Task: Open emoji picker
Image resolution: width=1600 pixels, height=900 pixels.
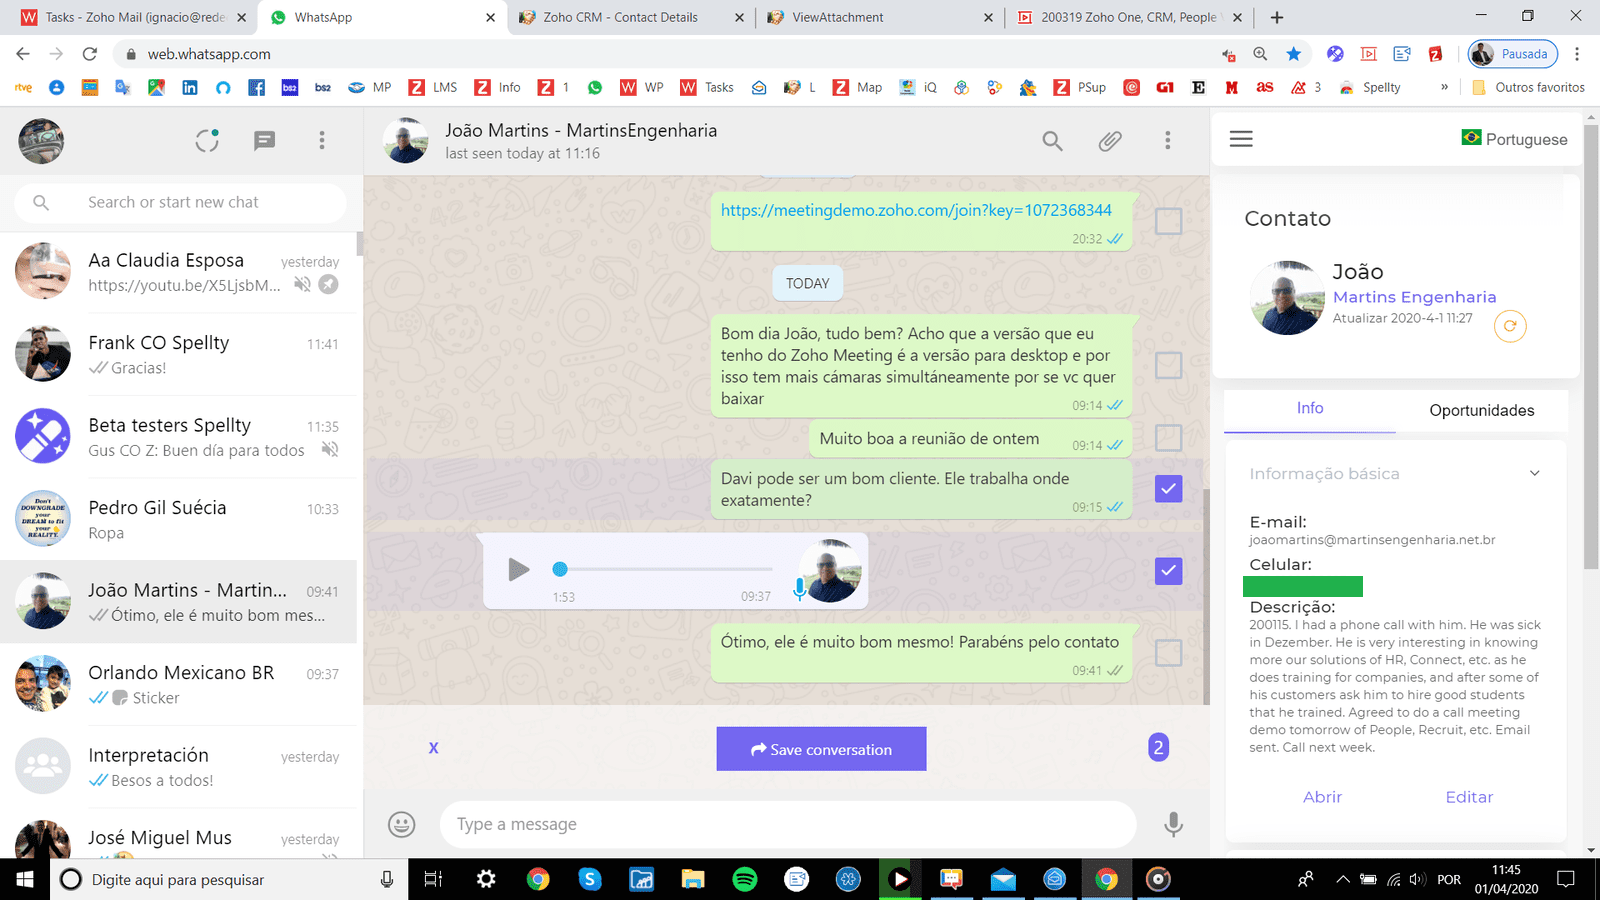Action: 402,824
